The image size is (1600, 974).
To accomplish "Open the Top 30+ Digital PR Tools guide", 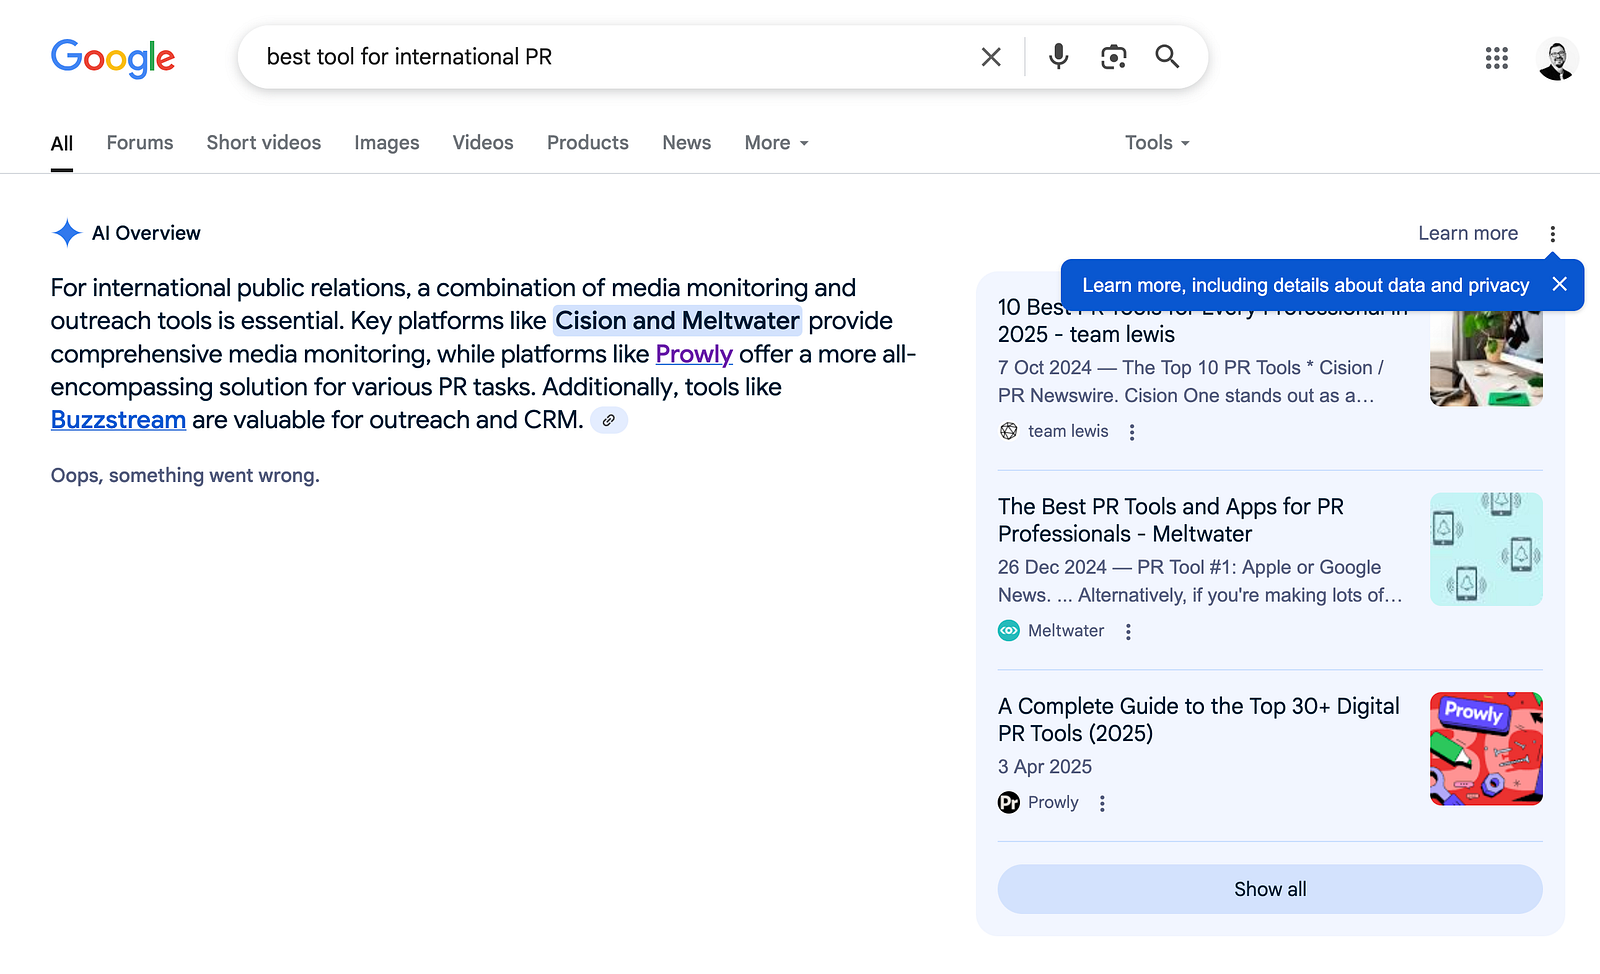I will (x=1199, y=720).
